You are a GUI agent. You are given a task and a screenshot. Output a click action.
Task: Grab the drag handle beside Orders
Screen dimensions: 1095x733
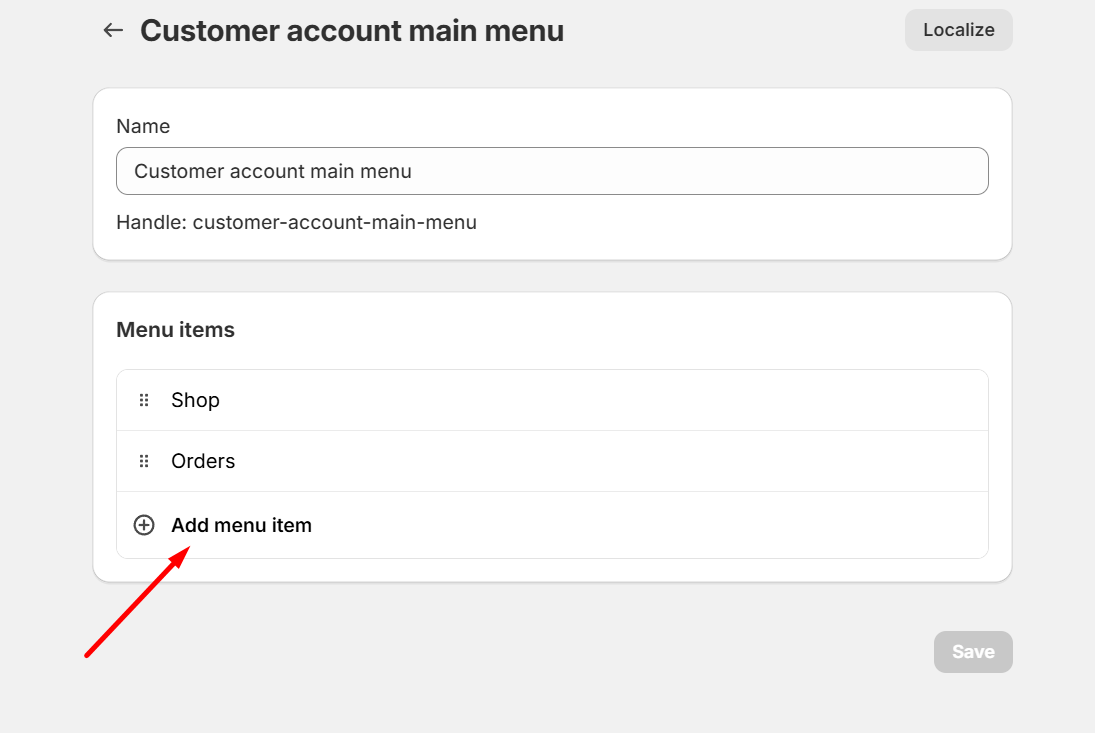click(x=144, y=461)
